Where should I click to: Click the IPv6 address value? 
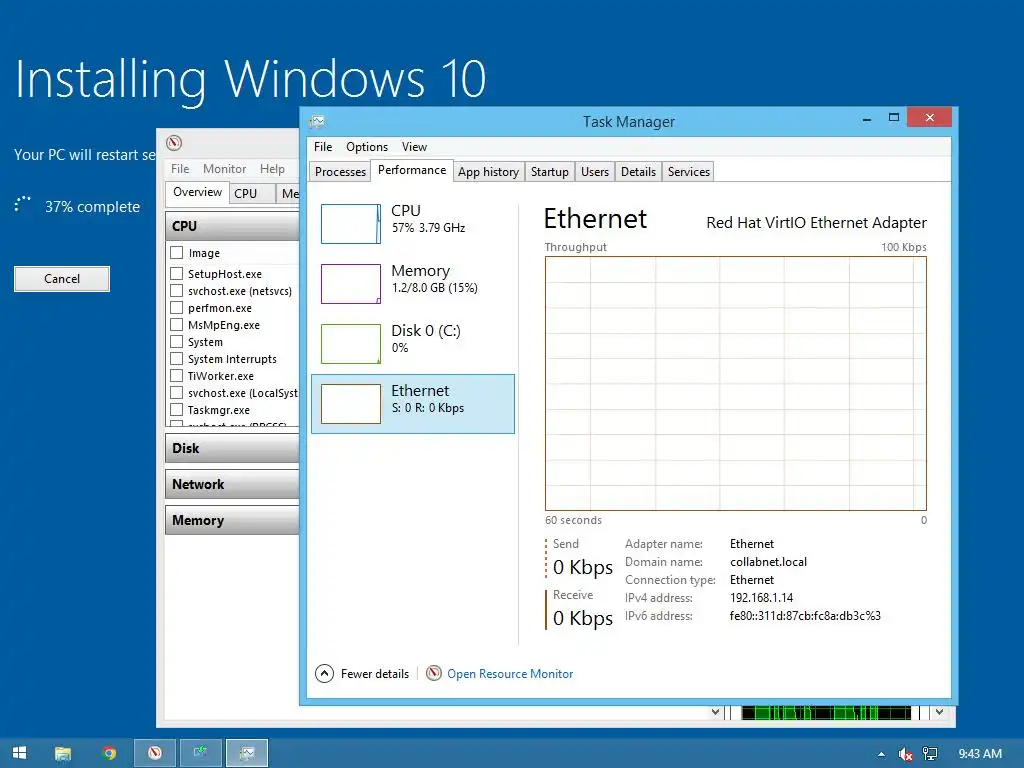(805, 616)
